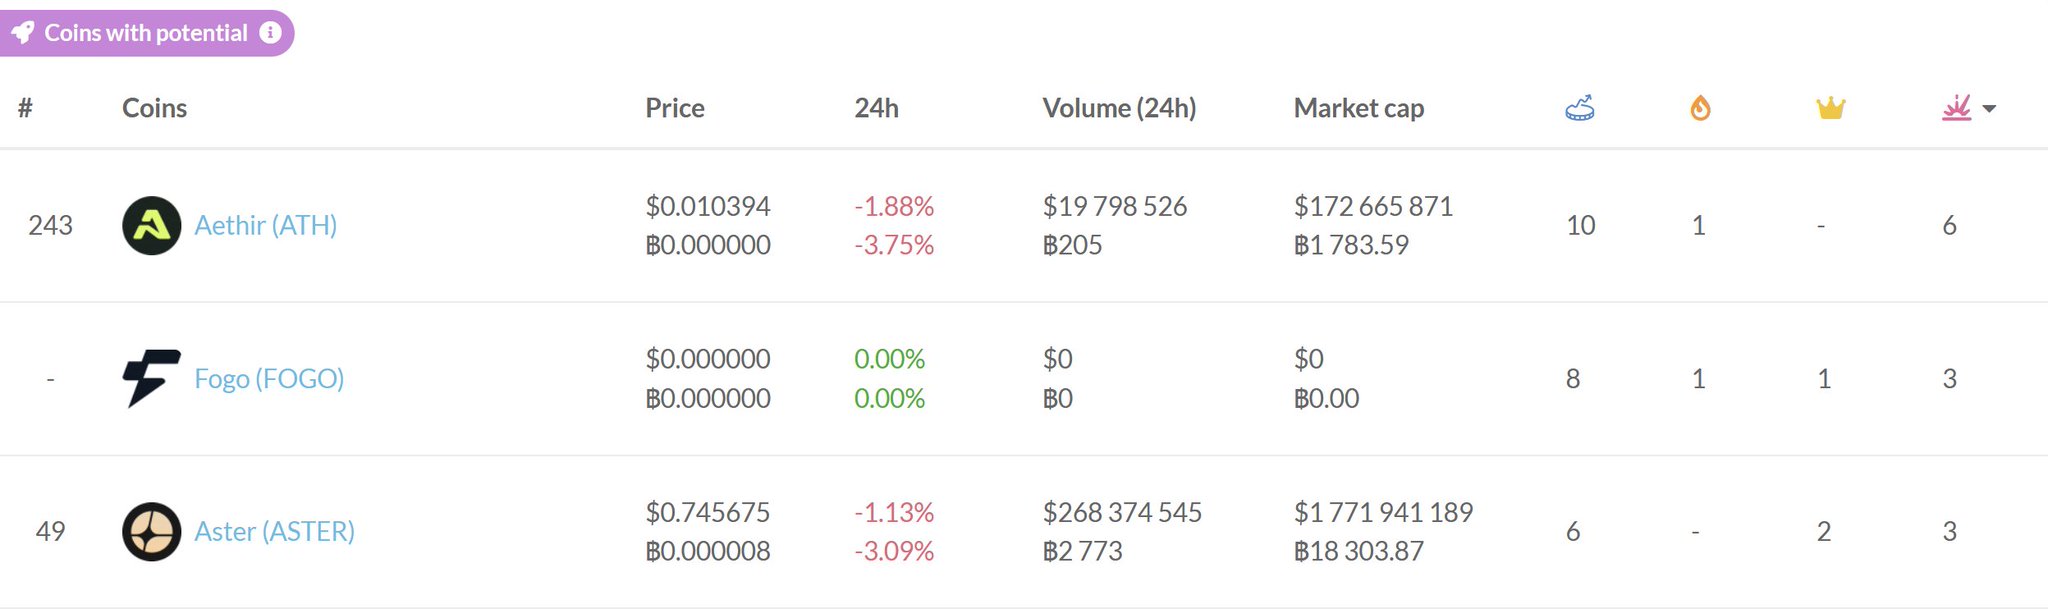Click the Aethir green logo icon

[x=151, y=226]
